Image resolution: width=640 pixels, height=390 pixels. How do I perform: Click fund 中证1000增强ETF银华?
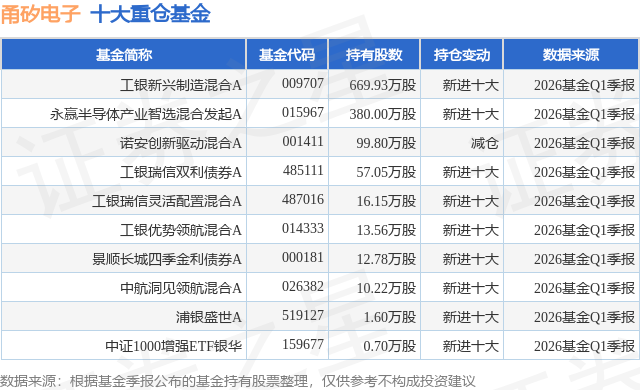click(x=173, y=346)
